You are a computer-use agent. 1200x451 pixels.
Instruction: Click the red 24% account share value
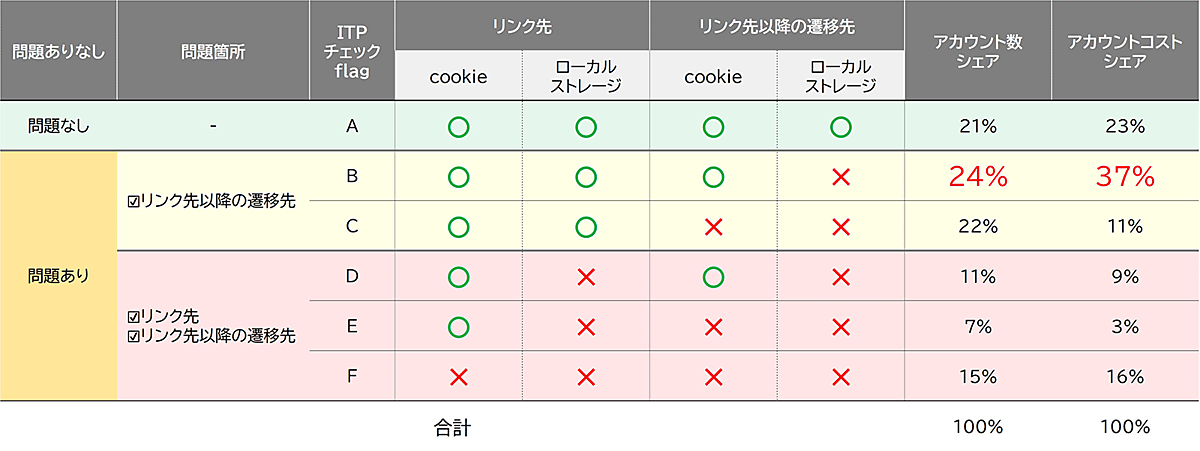click(x=978, y=177)
